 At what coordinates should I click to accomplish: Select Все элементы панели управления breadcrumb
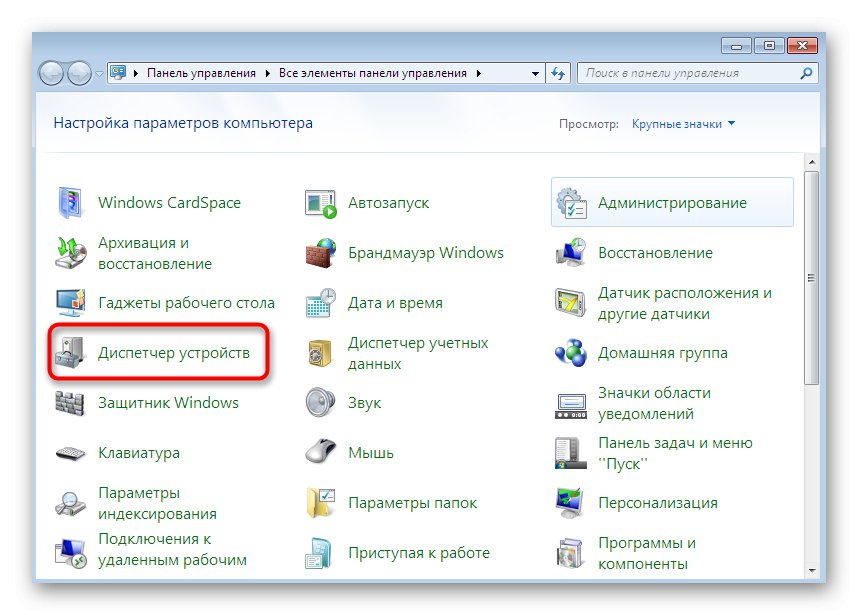click(x=373, y=73)
